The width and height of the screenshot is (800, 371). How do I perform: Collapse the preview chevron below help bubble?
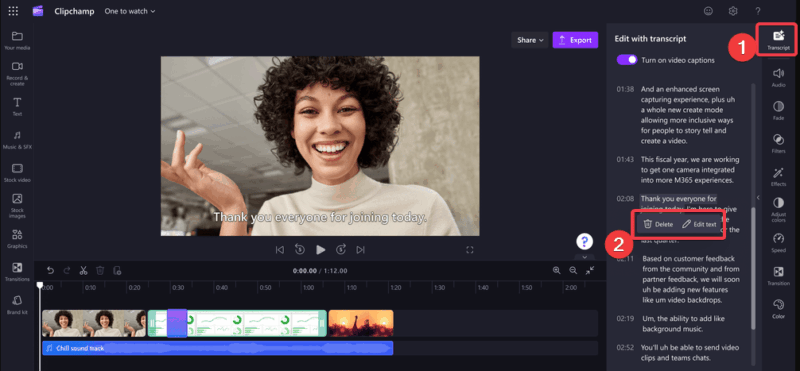[585, 258]
